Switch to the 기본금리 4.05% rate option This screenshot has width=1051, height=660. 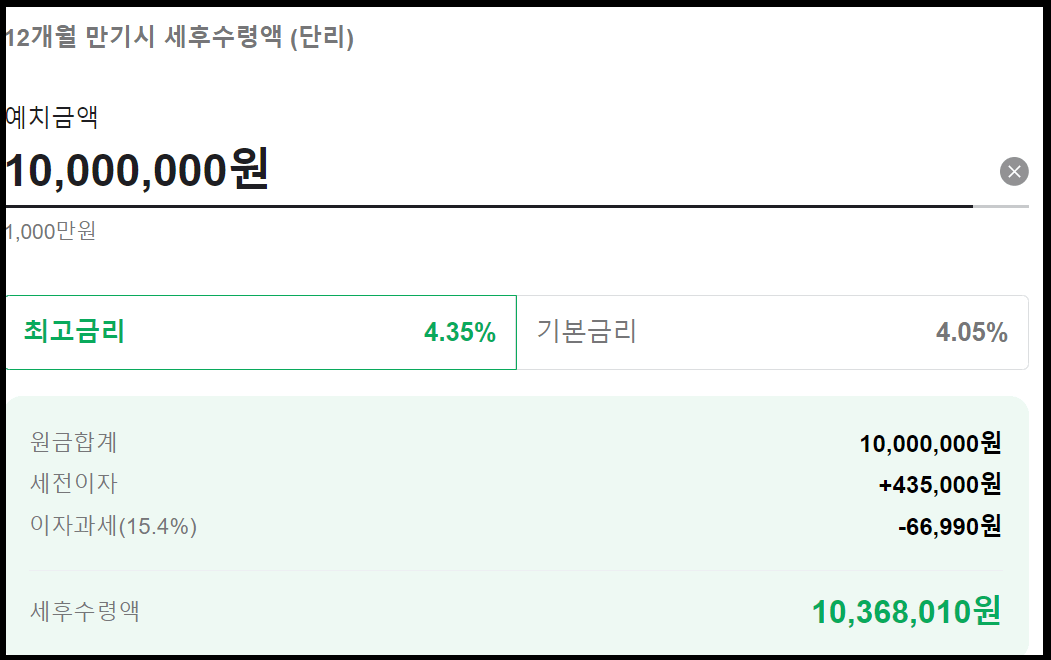tap(775, 333)
